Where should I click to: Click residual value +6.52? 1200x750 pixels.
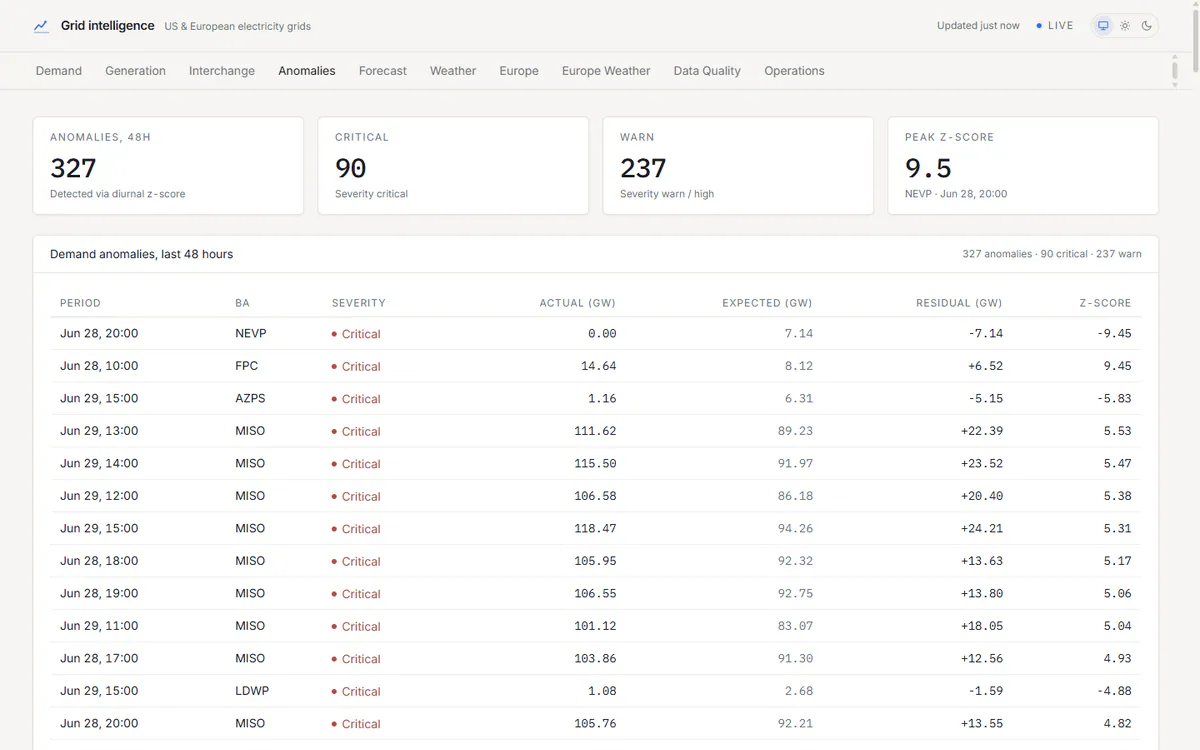pos(985,366)
